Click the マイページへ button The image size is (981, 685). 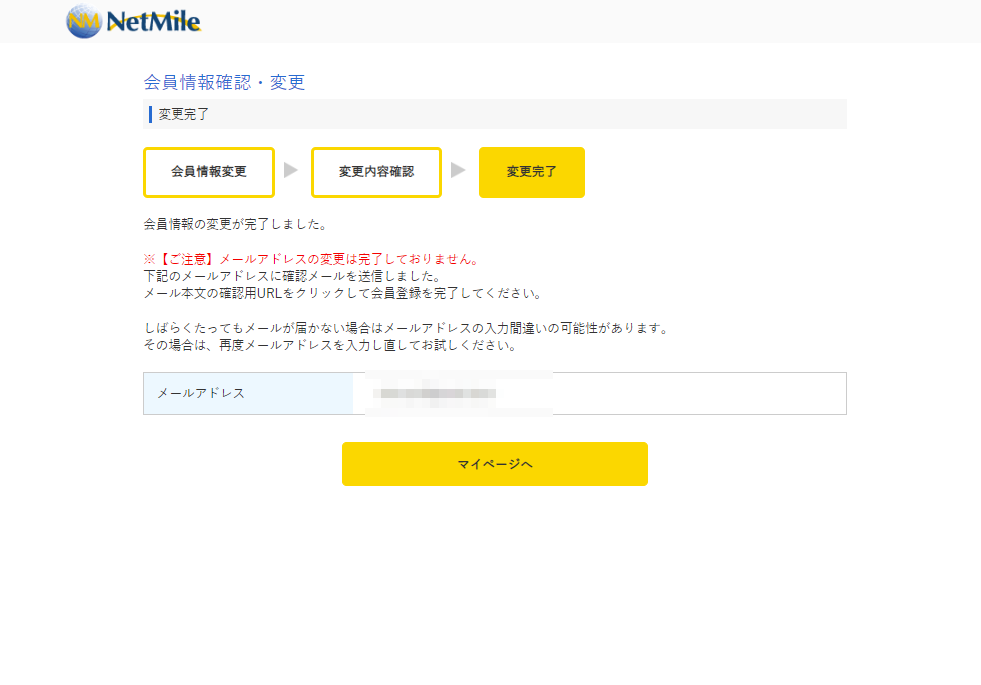(x=494, y=464)
